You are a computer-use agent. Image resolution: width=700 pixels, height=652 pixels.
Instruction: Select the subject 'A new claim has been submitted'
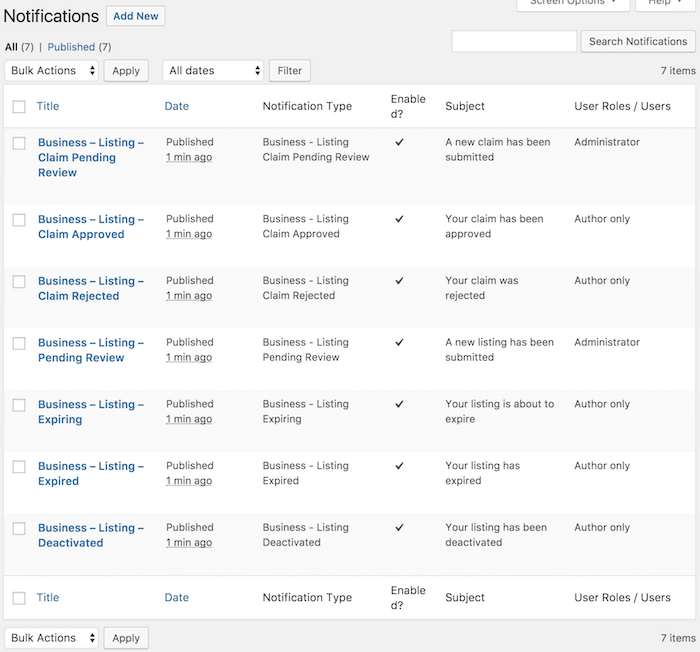pyautogui.click(x=498, y=150)
